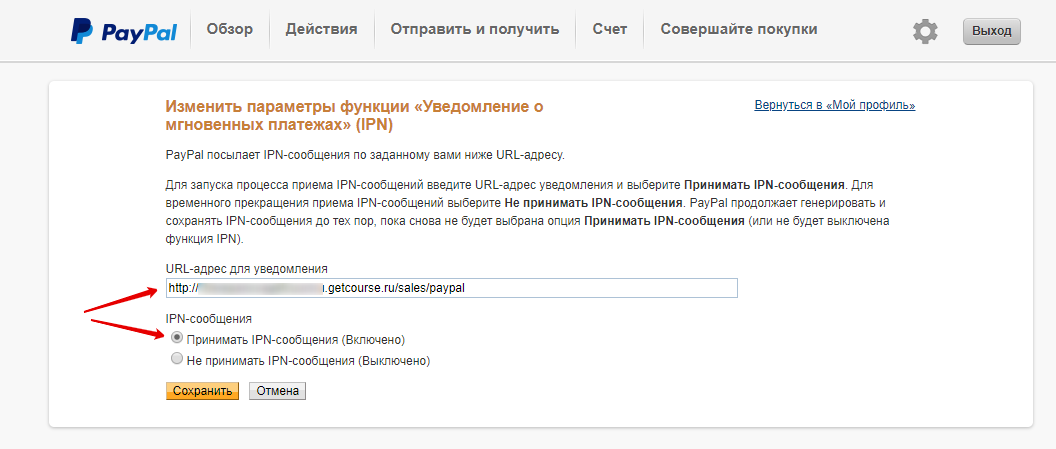Open Отправить и получить section
Screen dimensions: 1056x449
475,29
